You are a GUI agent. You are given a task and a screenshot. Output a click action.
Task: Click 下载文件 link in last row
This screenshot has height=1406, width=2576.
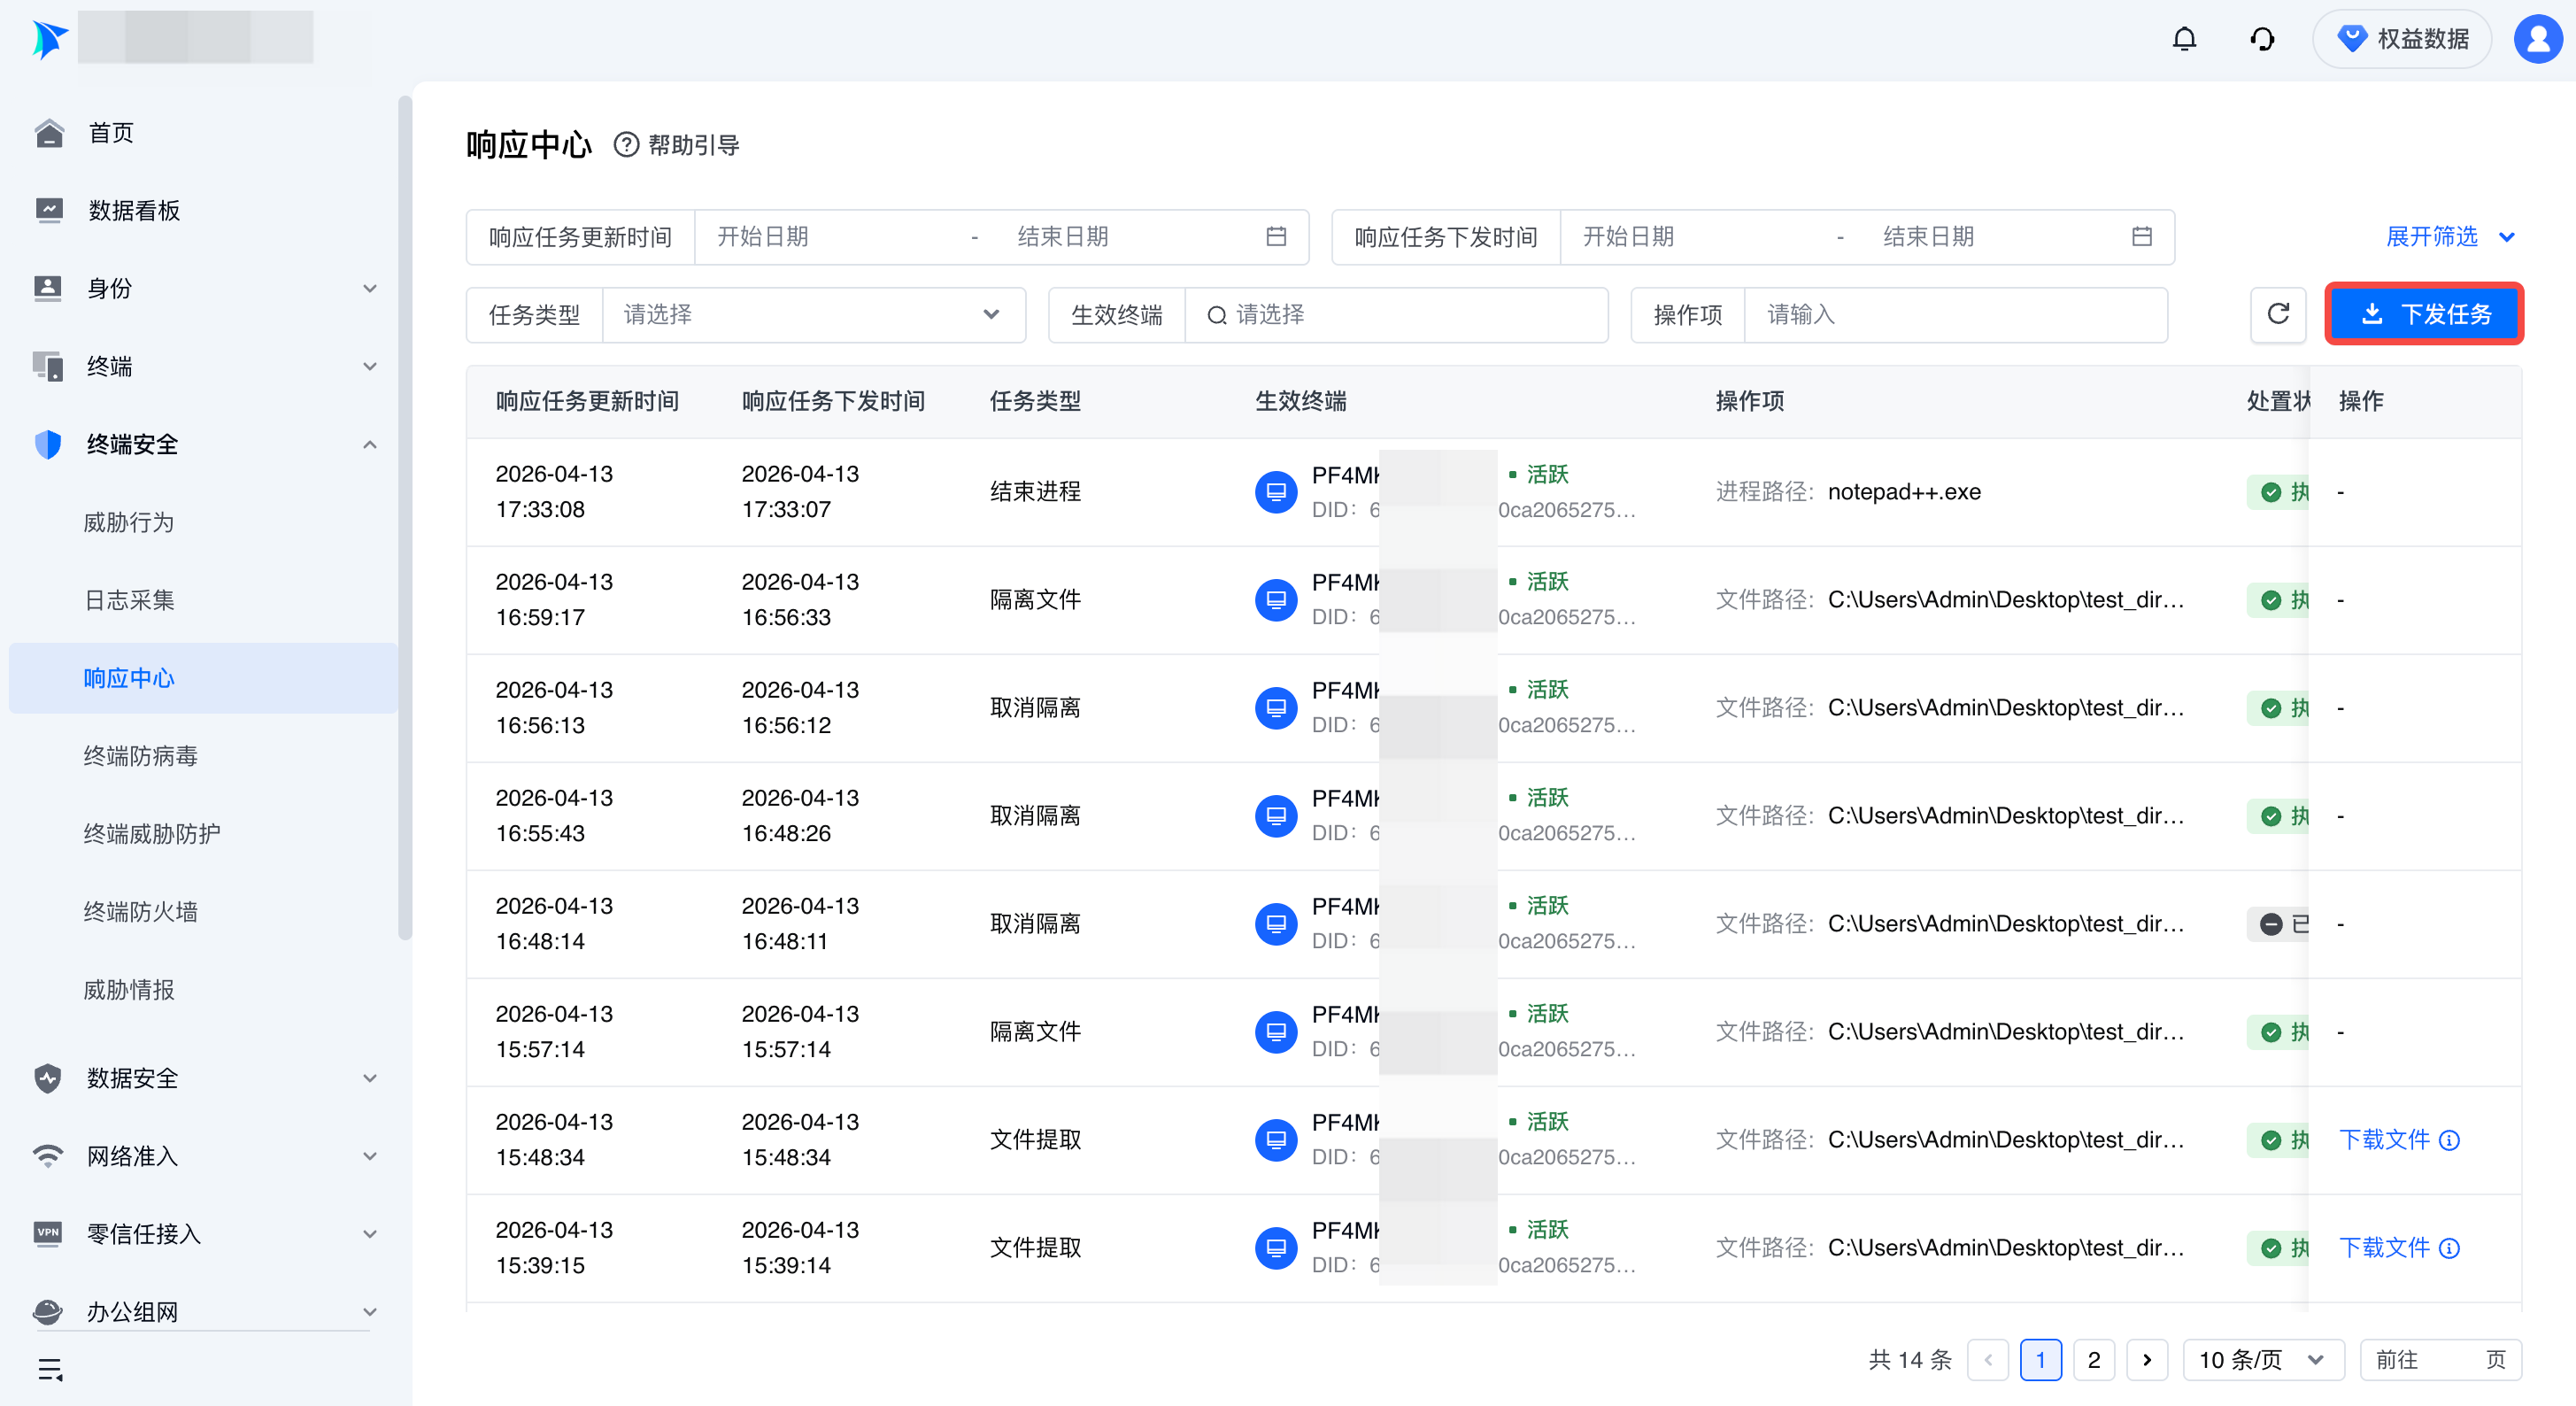click(x=2384, y=1248)
